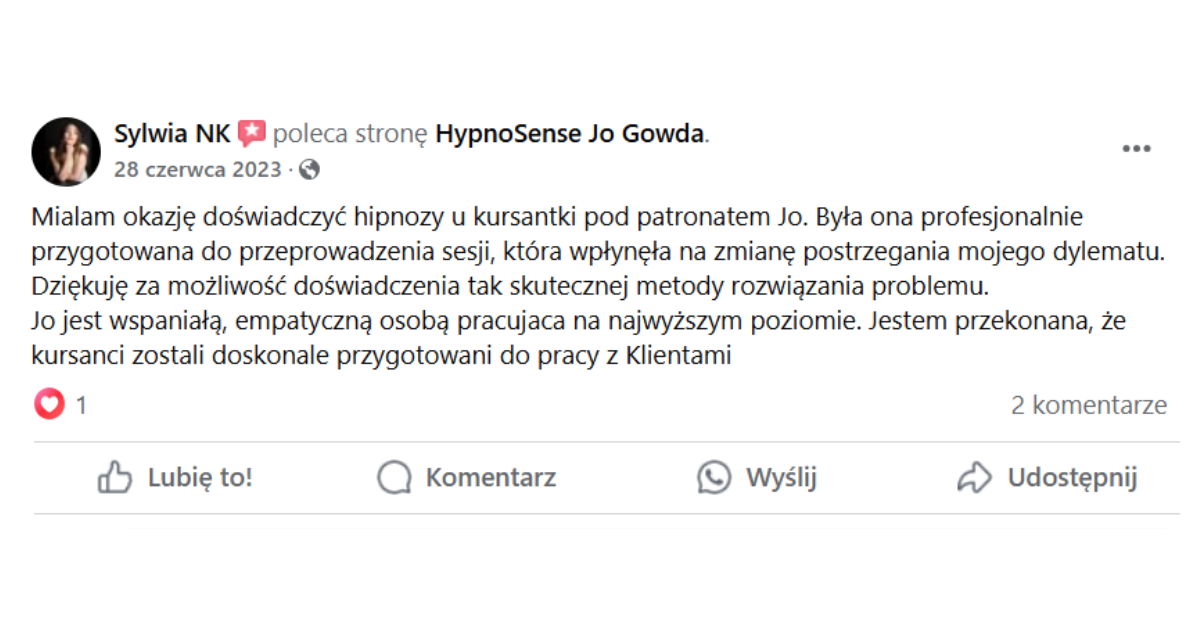This screenshot has height=630, width=1200.
Task: Show who reacted via the count 1
Action: [81, 405]
